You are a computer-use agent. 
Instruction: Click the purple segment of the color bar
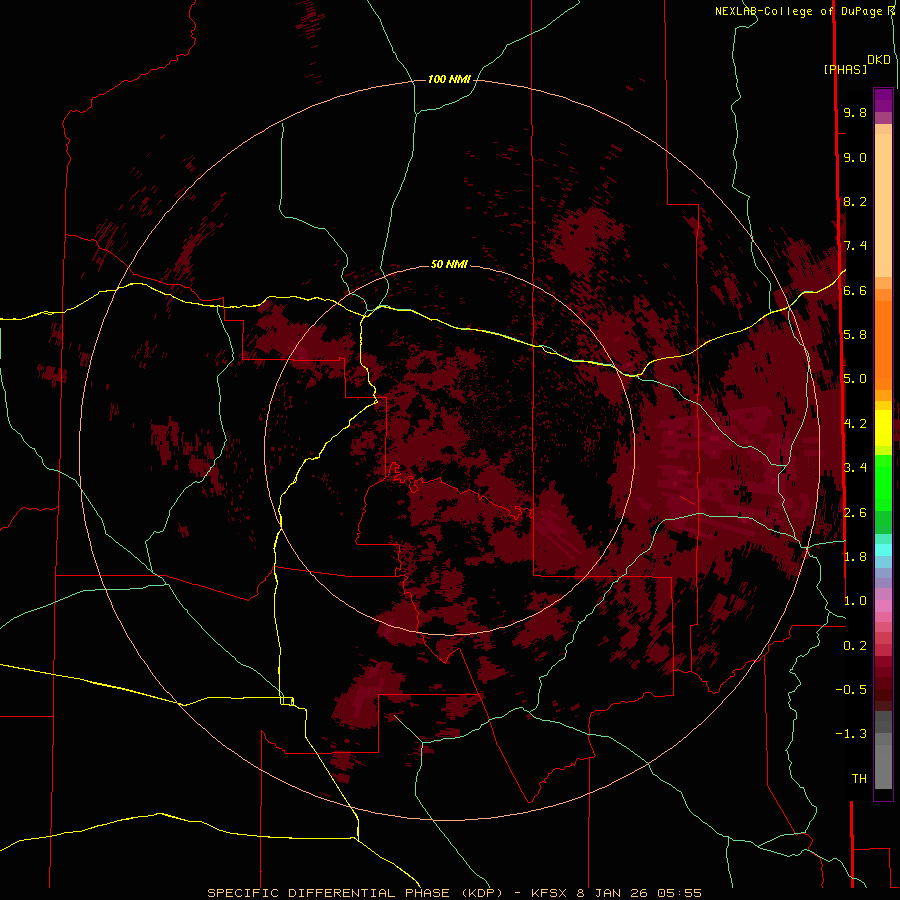(x=883, y=100)
